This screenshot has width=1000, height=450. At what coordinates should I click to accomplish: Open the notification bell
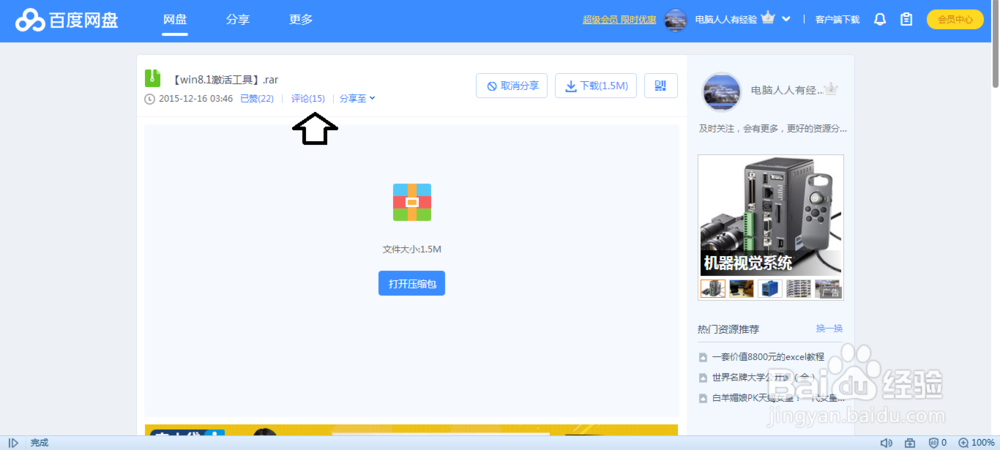[x=879, y=20]
